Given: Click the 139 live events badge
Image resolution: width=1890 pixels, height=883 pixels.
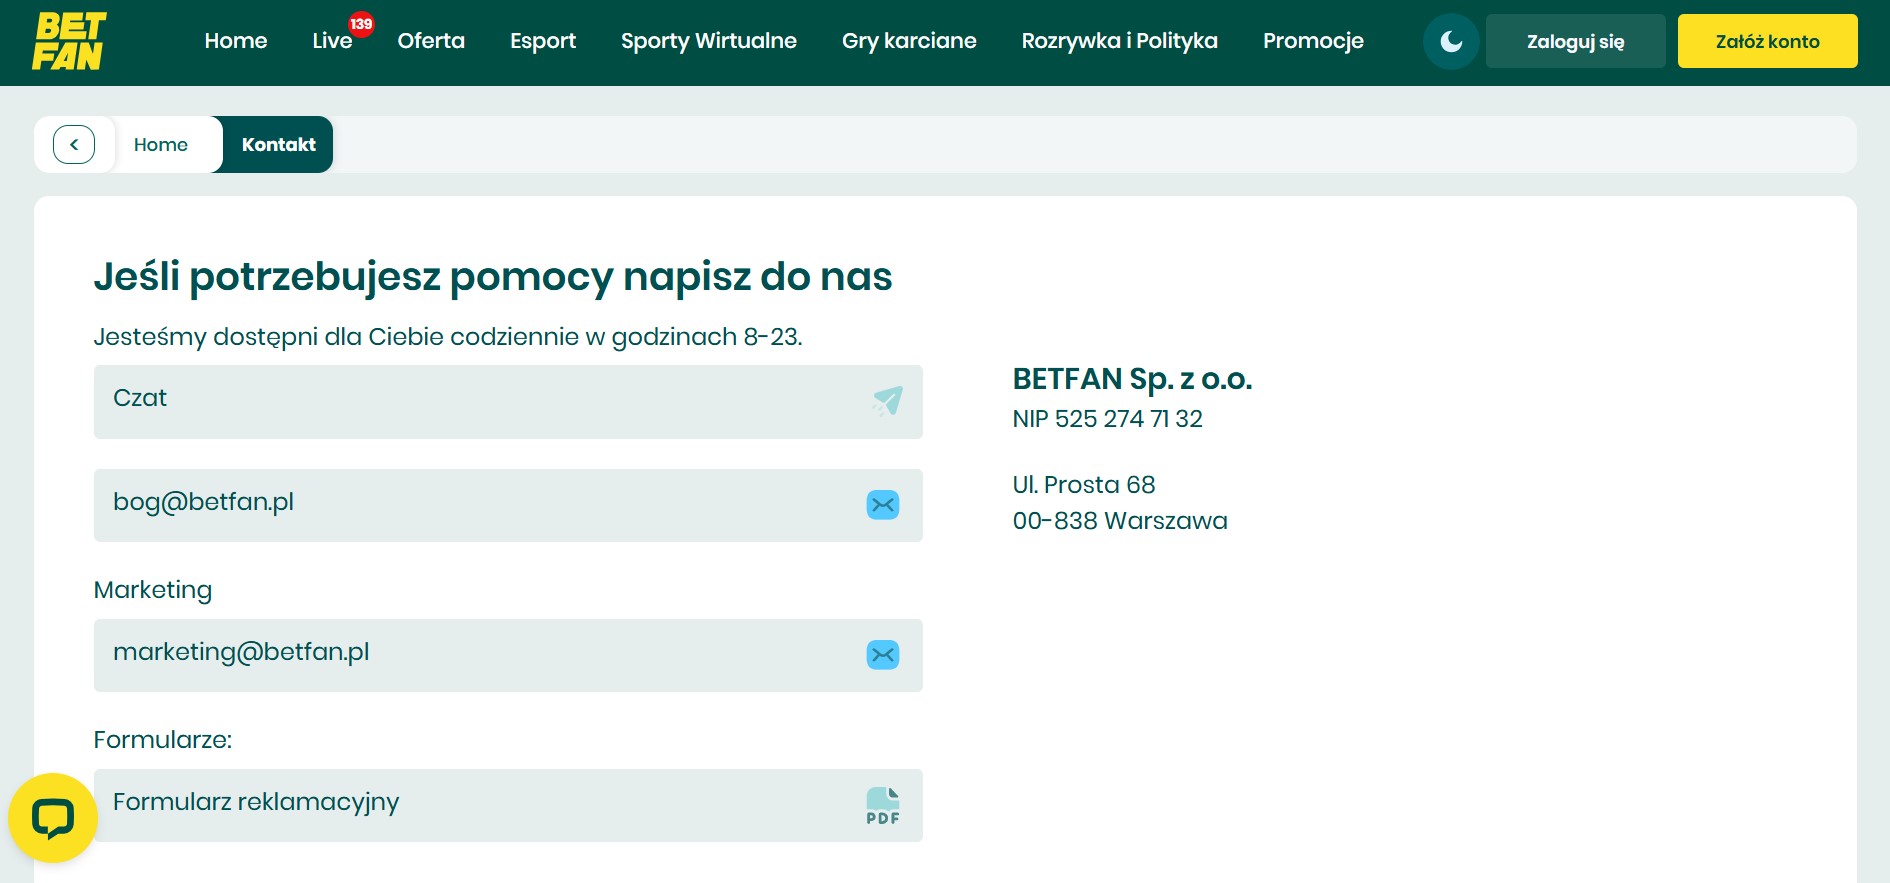Looking at the screenshot, I should coord(361,24).
